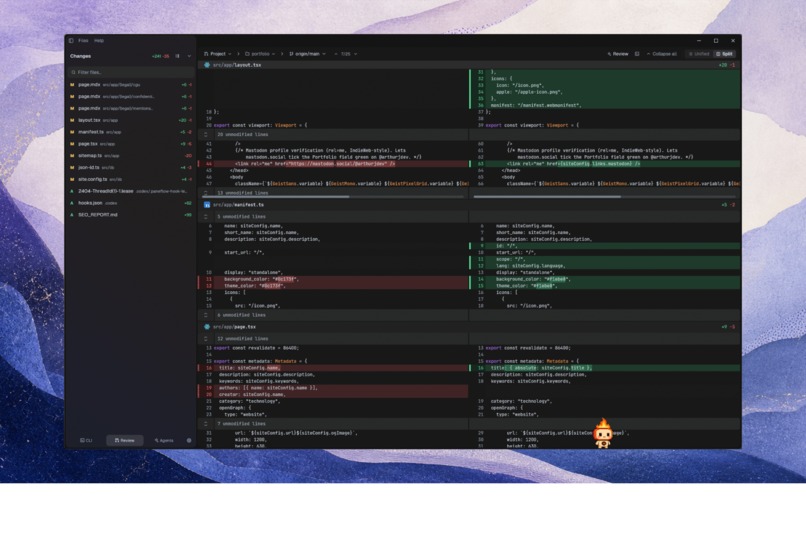
Task: Open settings with the bottom gear icon
Action: point(189,441)
